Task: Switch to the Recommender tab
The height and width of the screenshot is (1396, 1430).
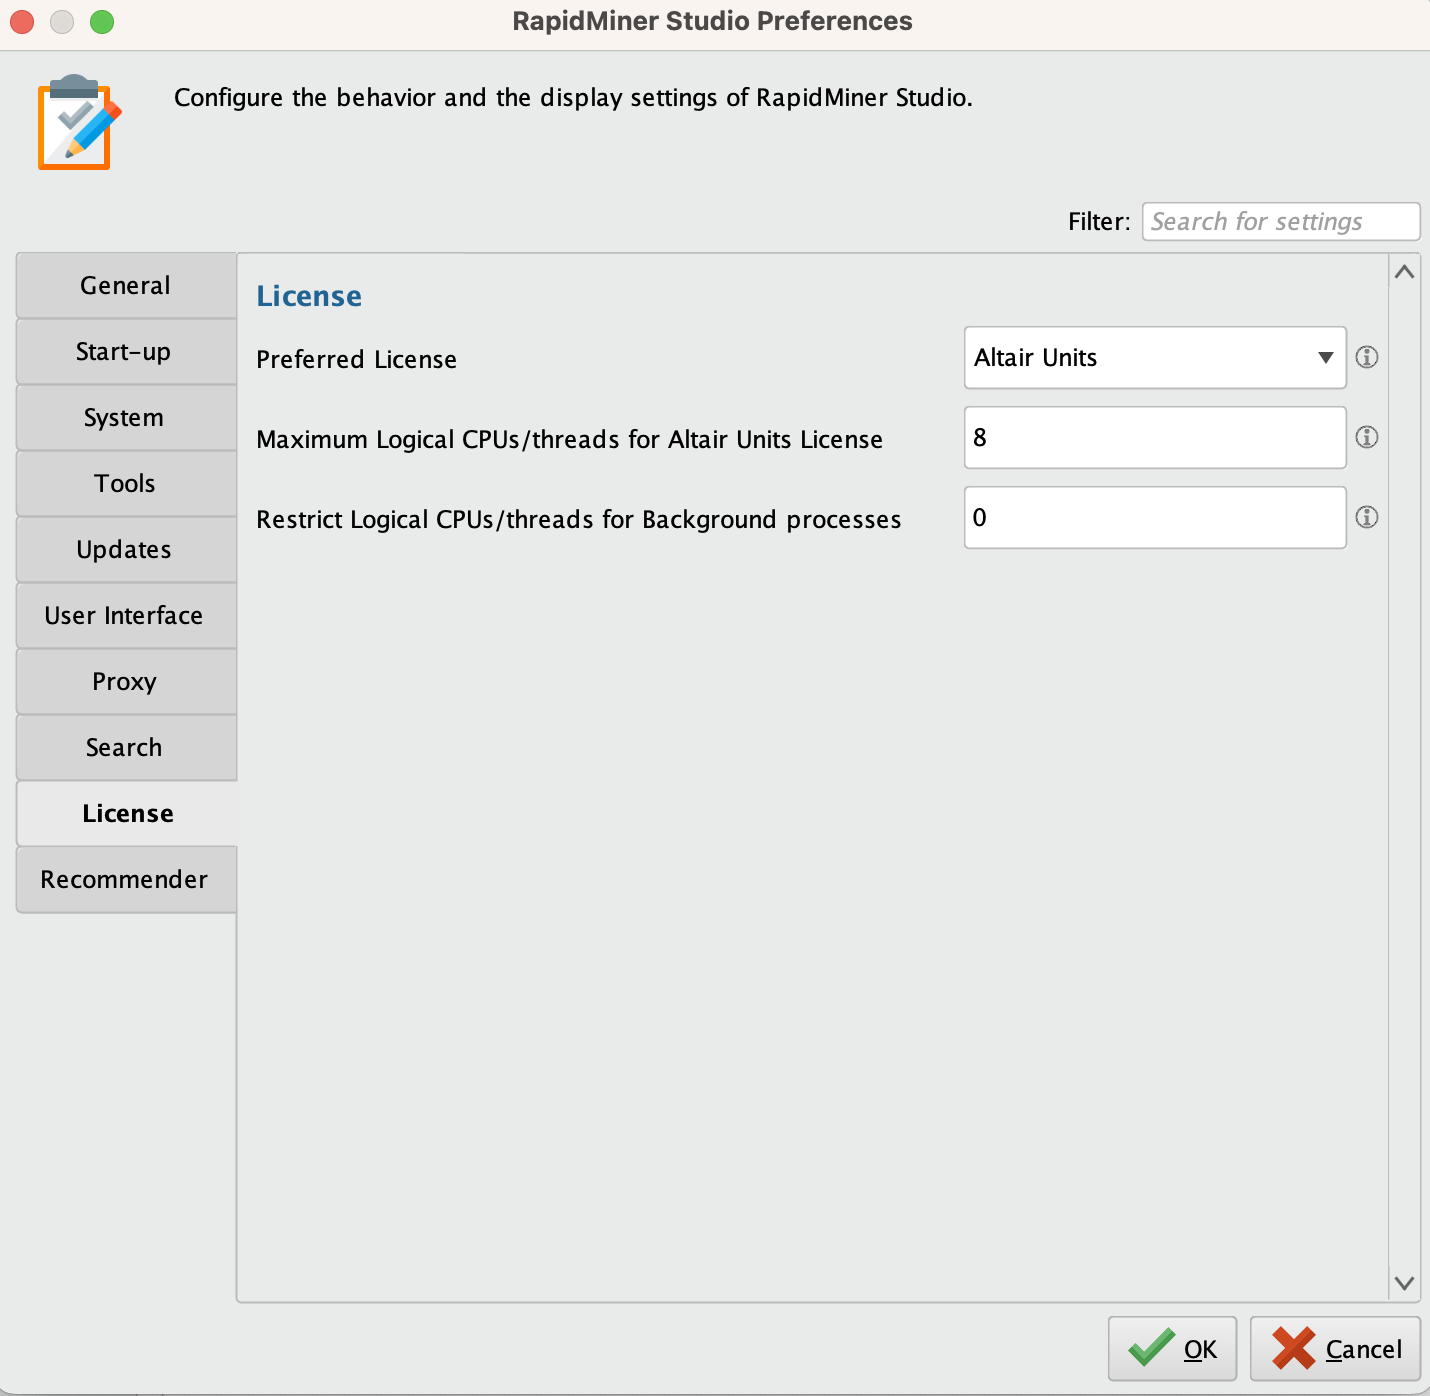Action: (126, 880)
